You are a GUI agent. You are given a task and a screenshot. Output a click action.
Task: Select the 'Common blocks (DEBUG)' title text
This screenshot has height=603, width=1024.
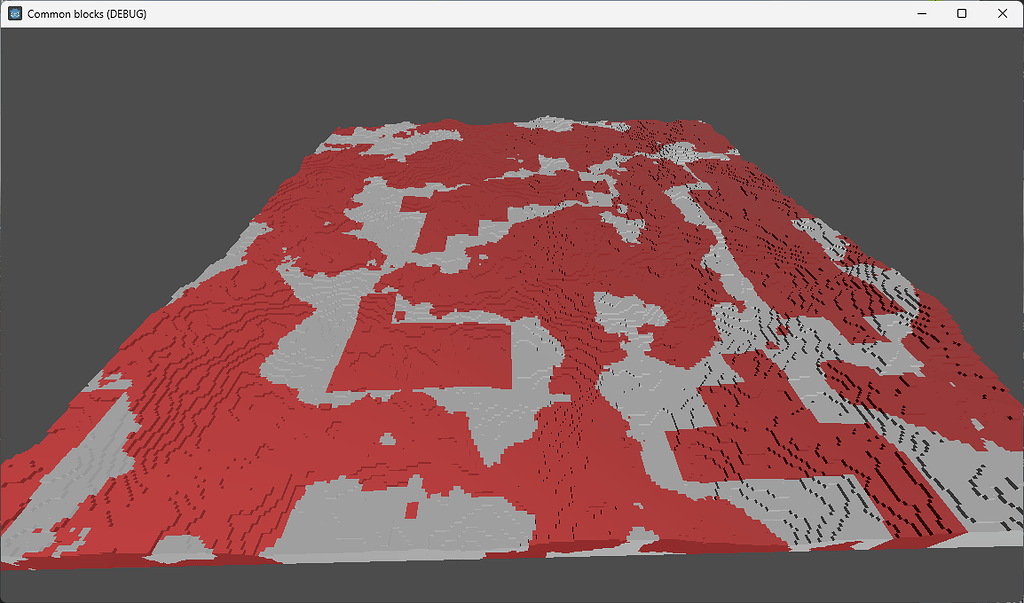85,13
